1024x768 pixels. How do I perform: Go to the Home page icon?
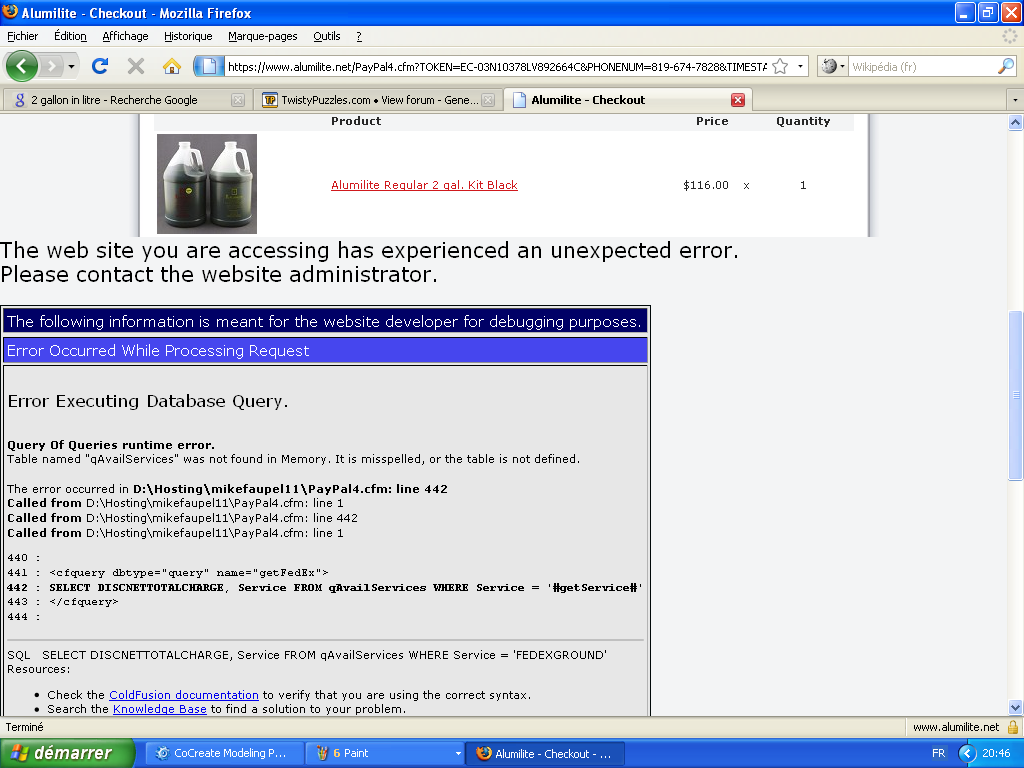172,66
